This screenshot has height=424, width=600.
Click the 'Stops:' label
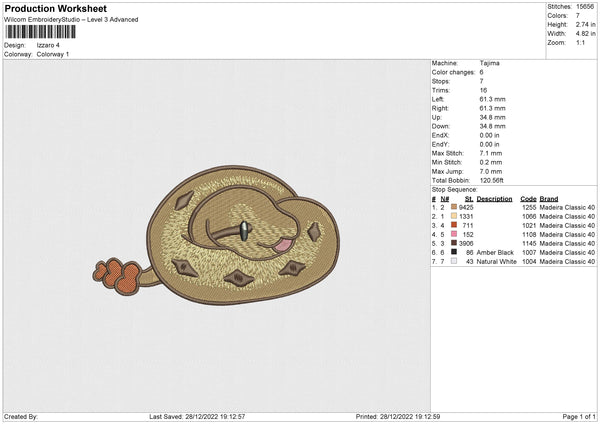(x=441, y=82)
